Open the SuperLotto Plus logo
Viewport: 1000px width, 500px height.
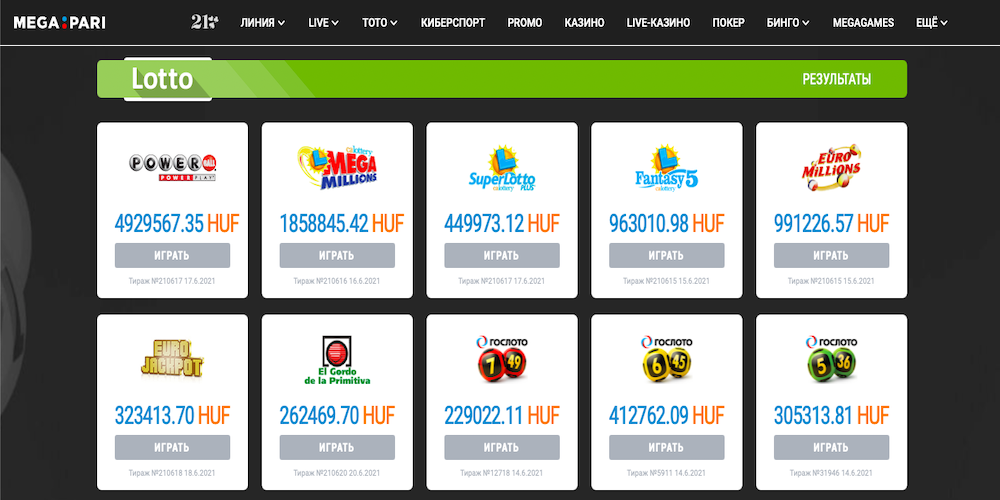click(x=502, y=167)
